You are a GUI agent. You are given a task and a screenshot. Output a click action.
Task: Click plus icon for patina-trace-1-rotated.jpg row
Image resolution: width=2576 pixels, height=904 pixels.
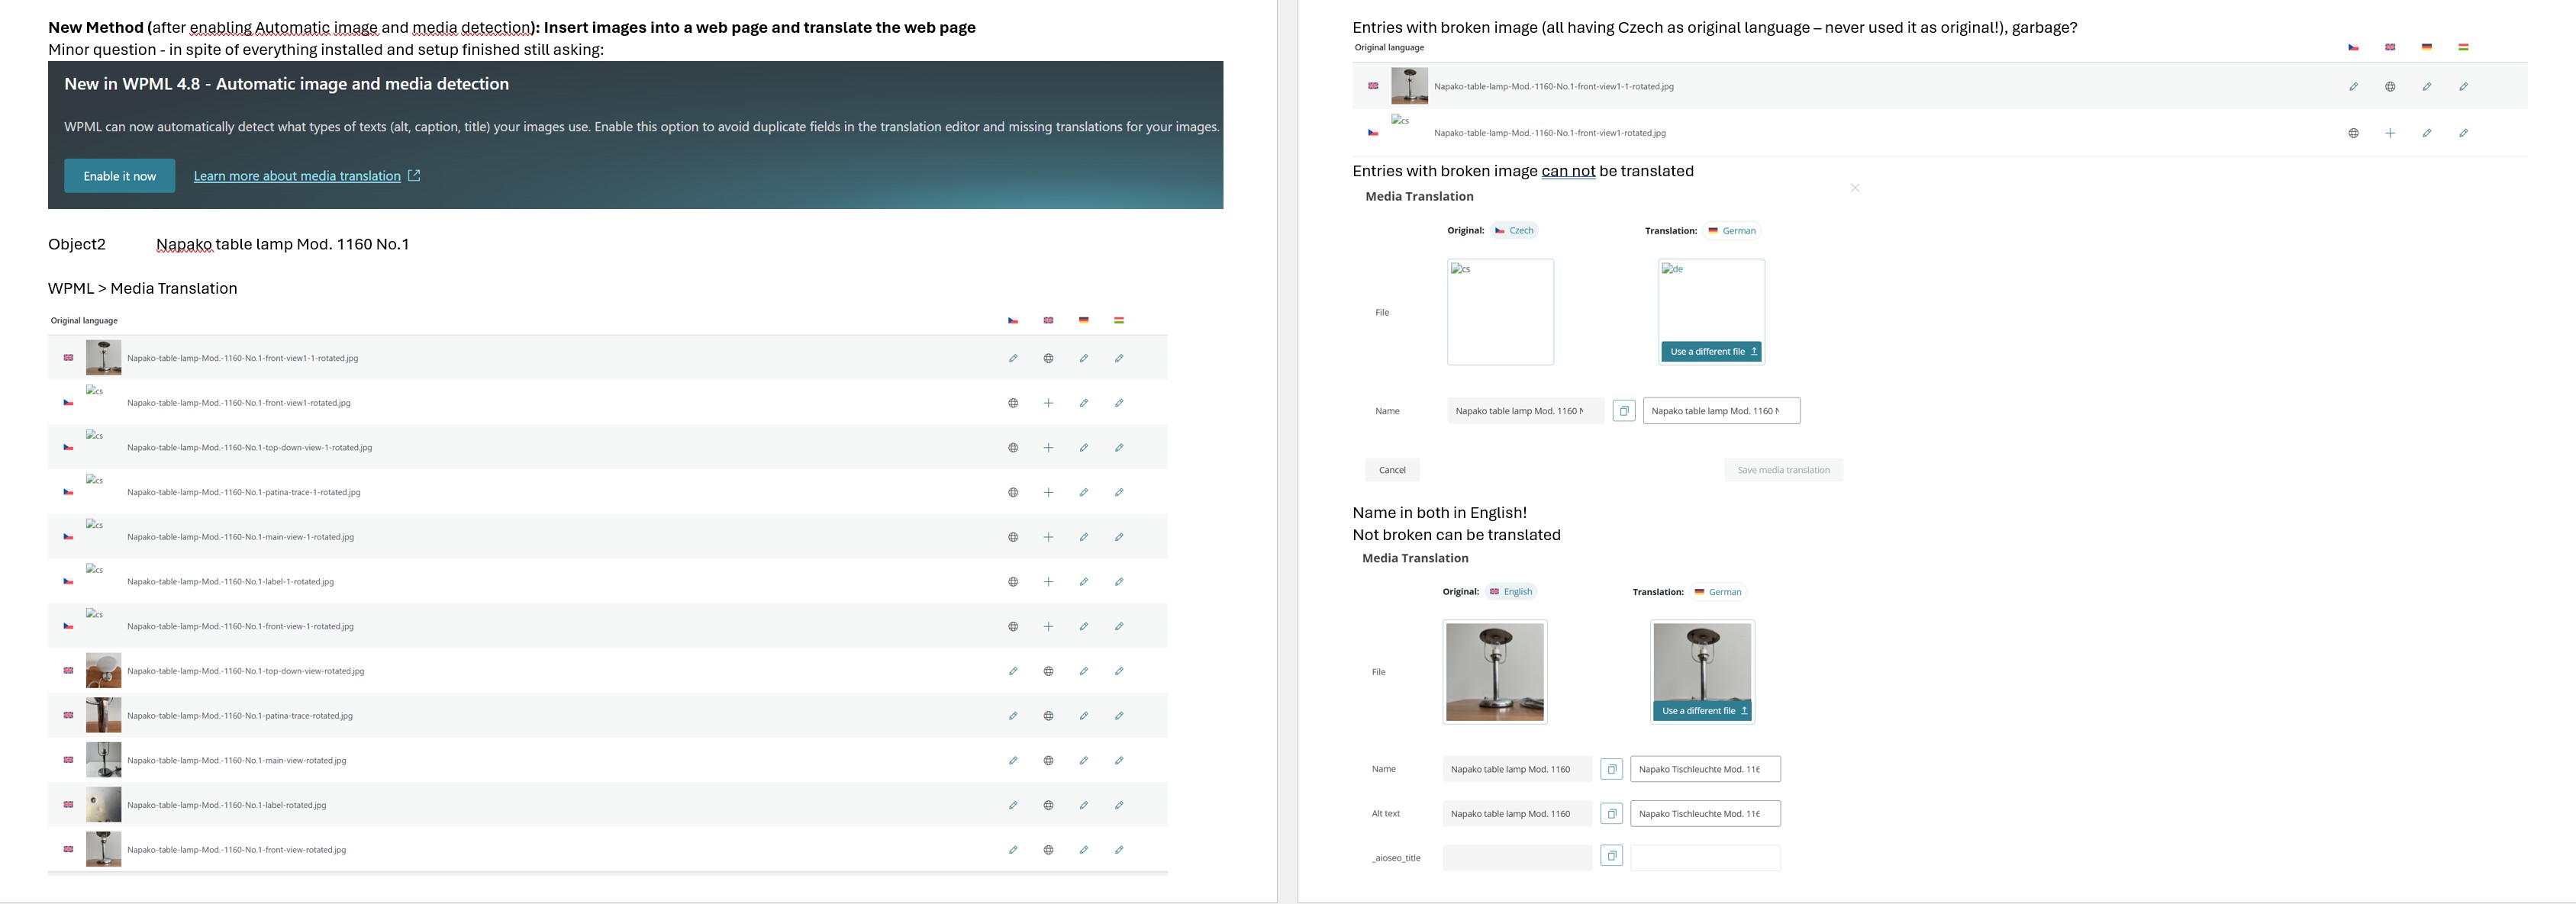point(1048,492)
